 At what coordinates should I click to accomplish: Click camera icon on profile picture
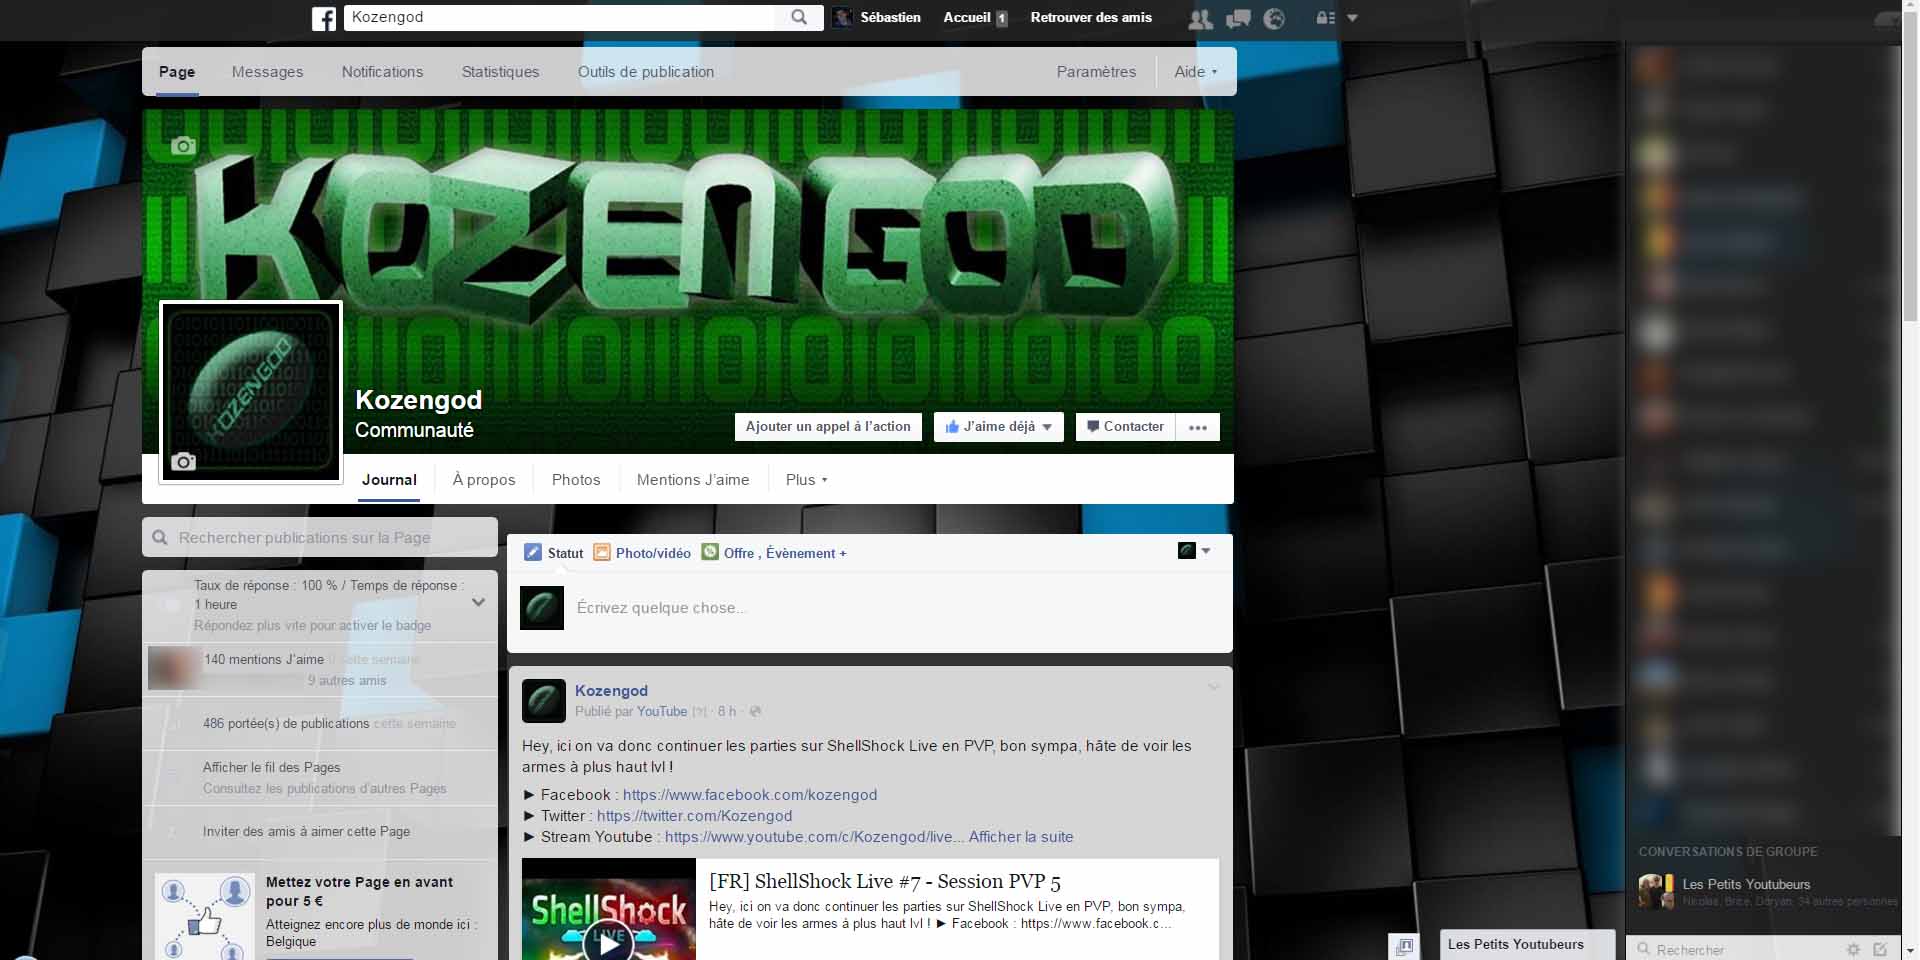[x=183, y=461]
